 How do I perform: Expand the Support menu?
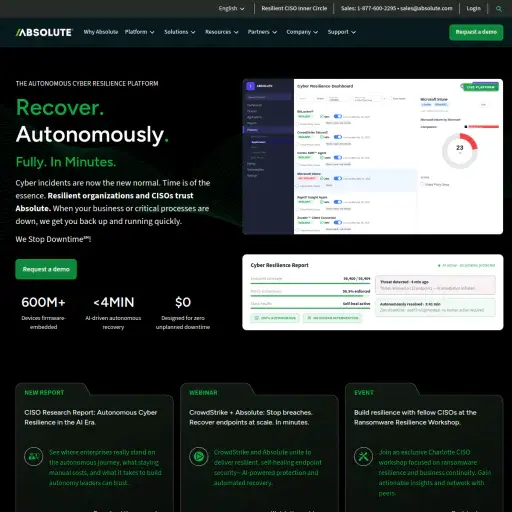[342, 32]
